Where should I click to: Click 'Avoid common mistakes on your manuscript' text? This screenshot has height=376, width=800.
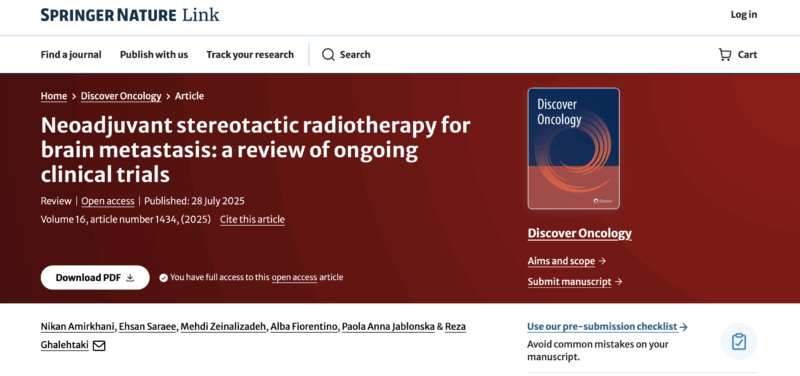tap(597, 350)
